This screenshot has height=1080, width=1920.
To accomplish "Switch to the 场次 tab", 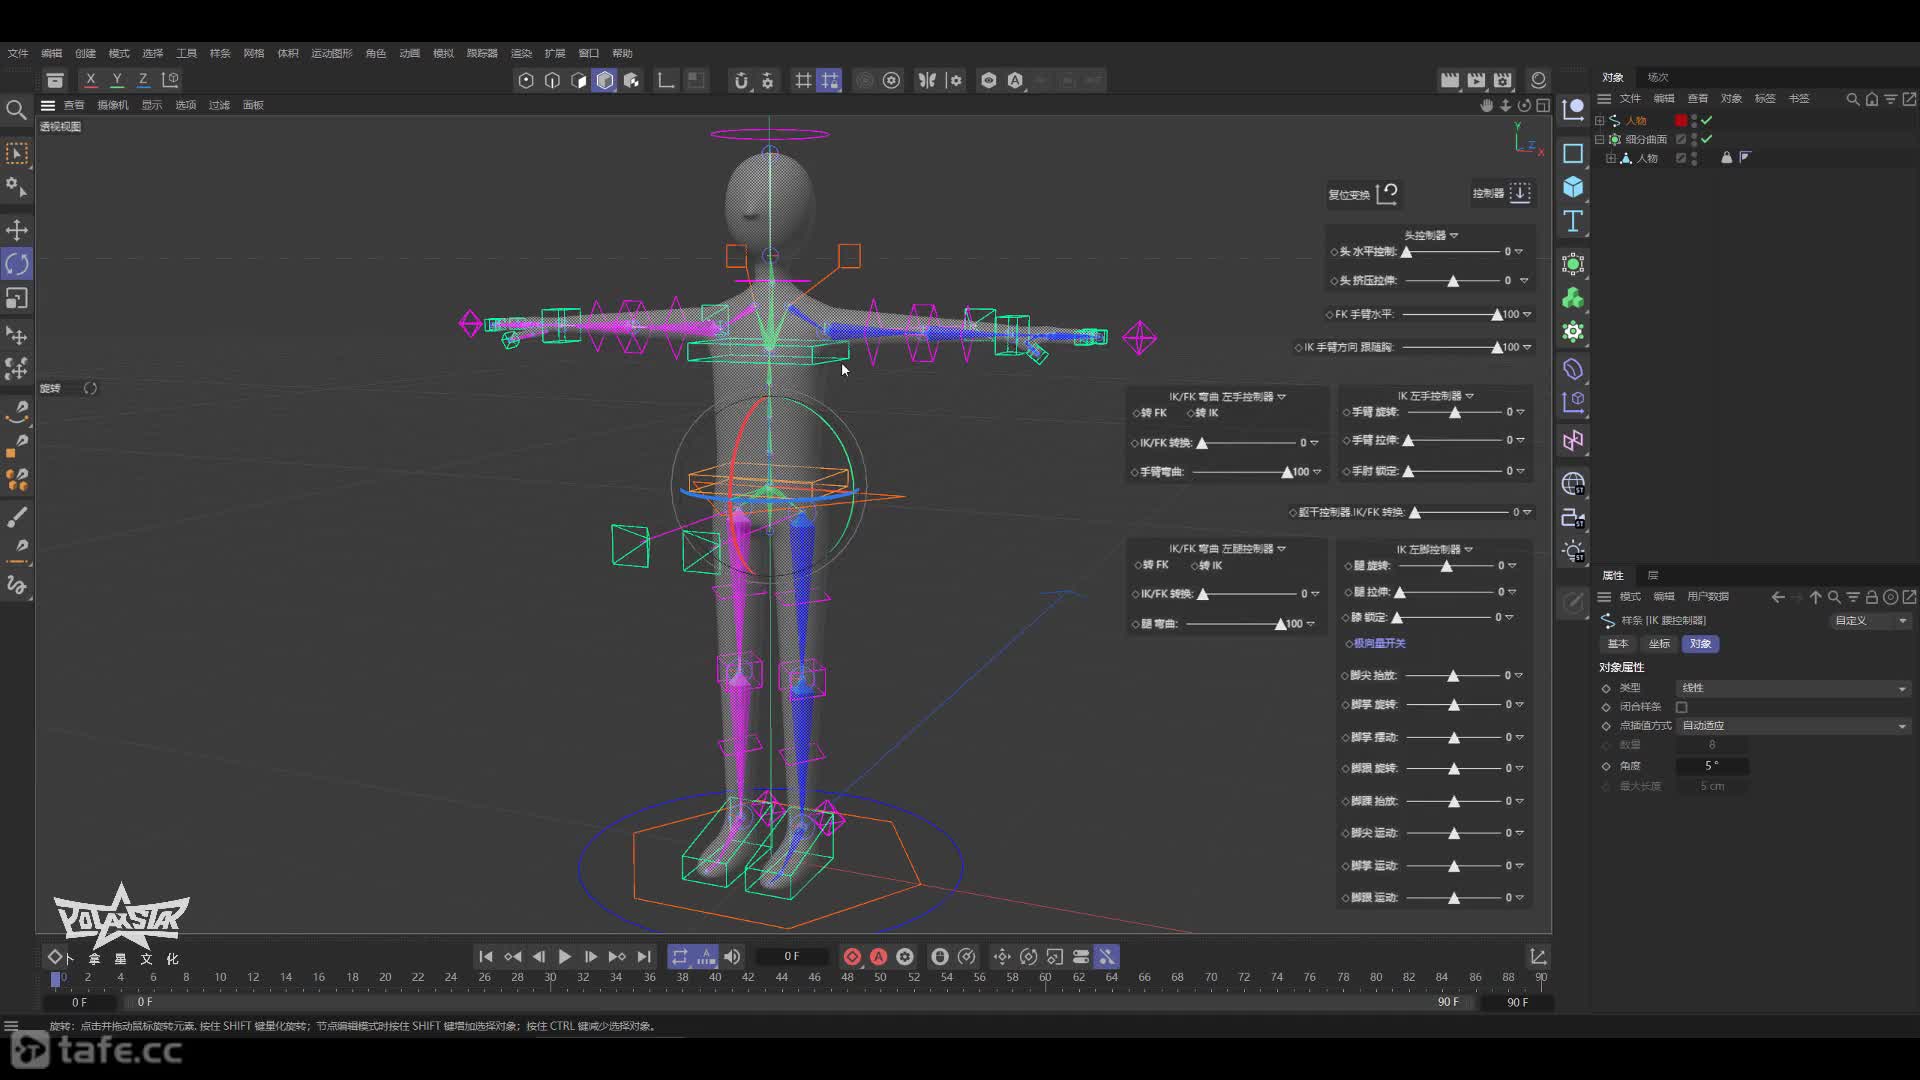I will [x=1658, y=77].
